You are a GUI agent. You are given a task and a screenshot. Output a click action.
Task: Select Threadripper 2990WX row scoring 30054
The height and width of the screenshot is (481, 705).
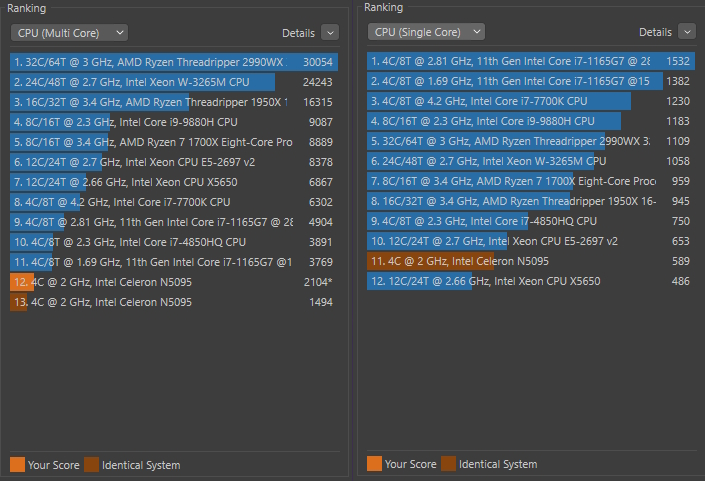[174, 62]
